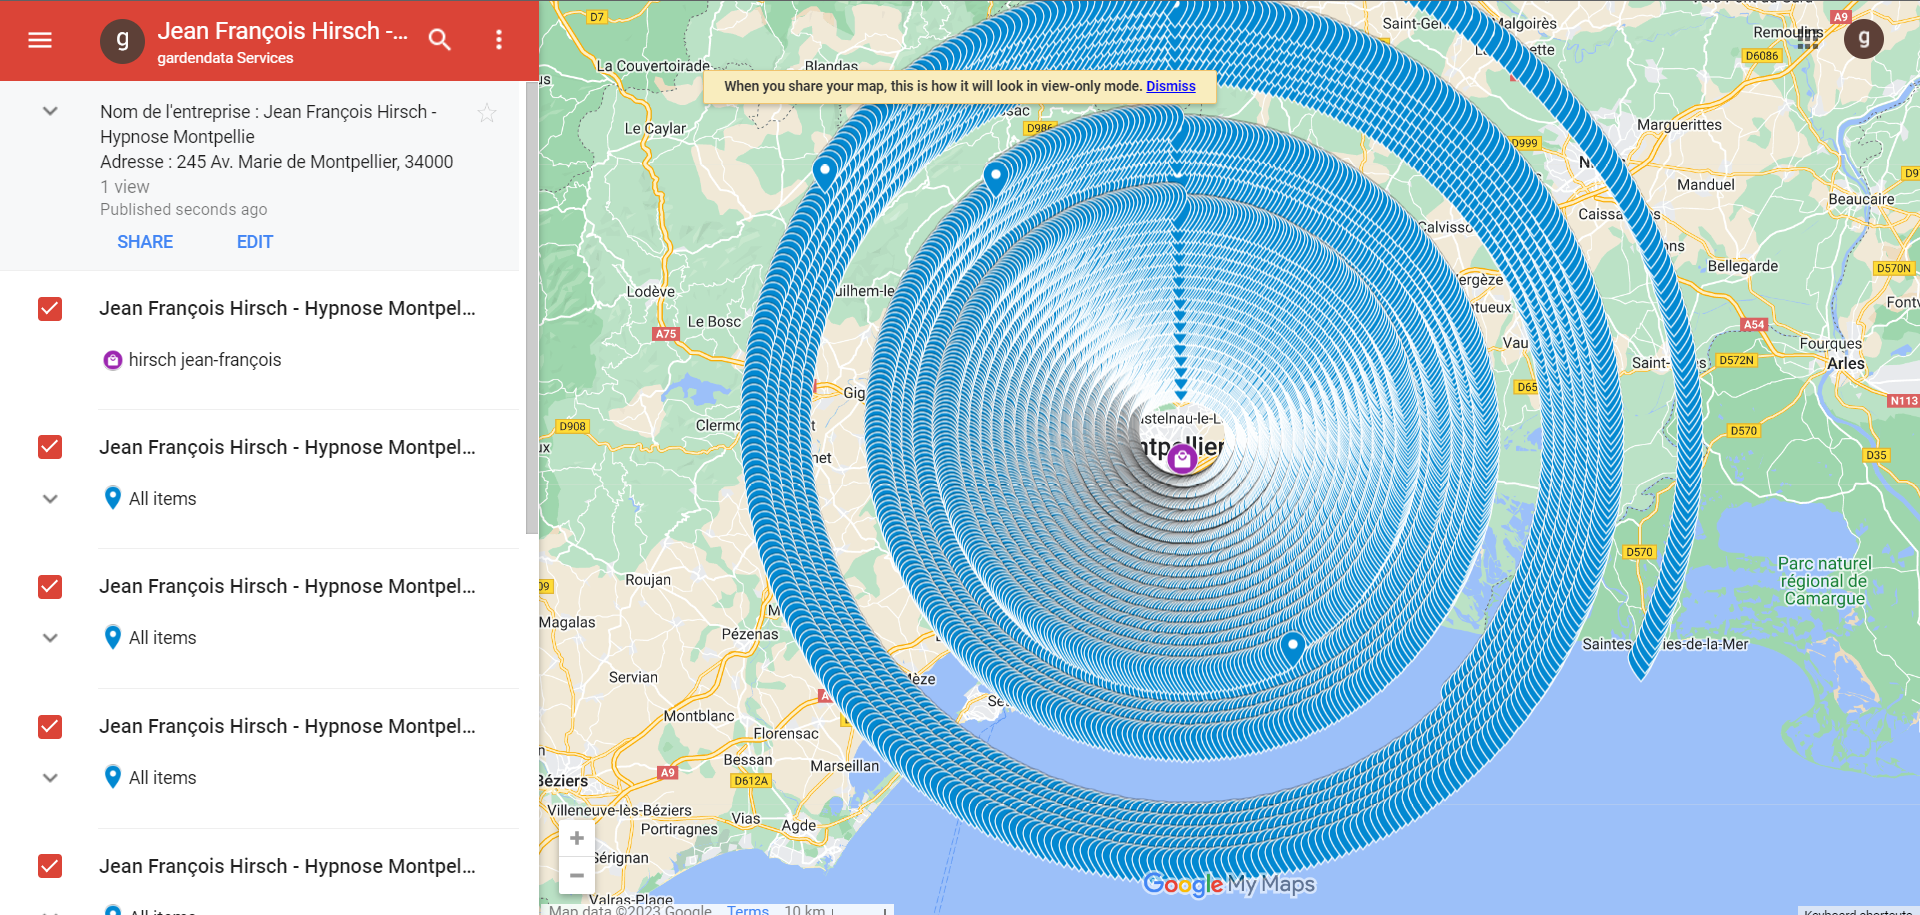Click the search magnifier icon

click(x=440, y=40)
